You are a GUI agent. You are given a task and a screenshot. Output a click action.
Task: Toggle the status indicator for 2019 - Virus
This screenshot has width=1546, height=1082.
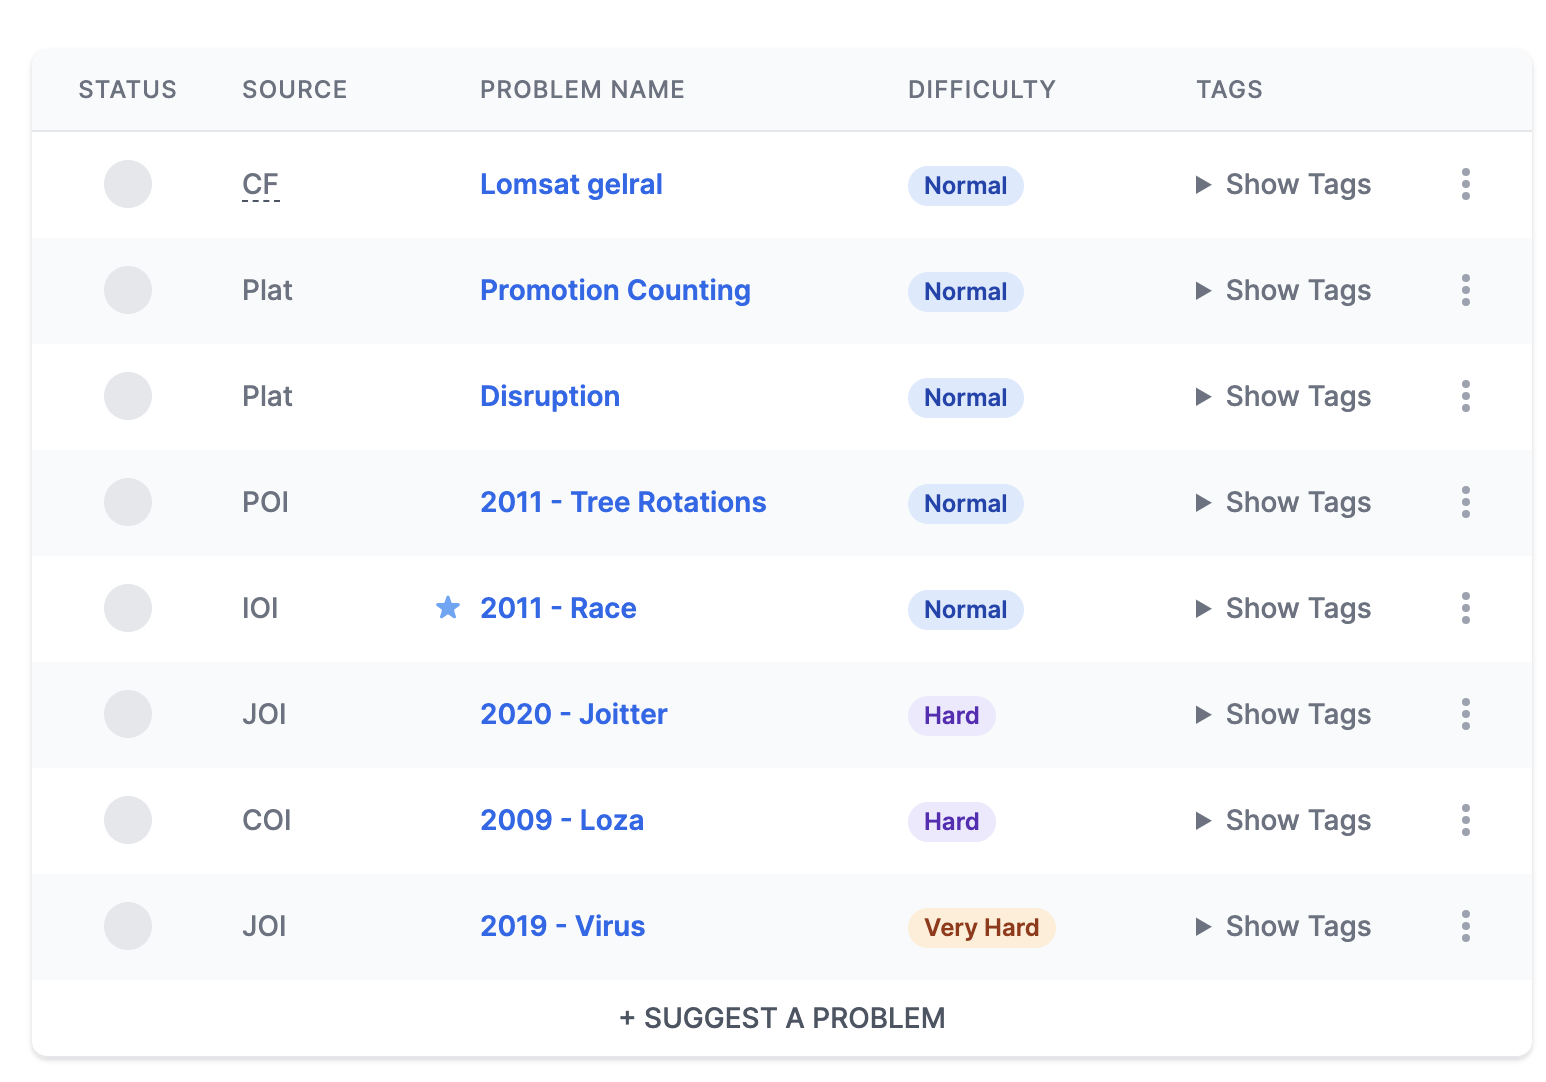click(x=127, y=926)
